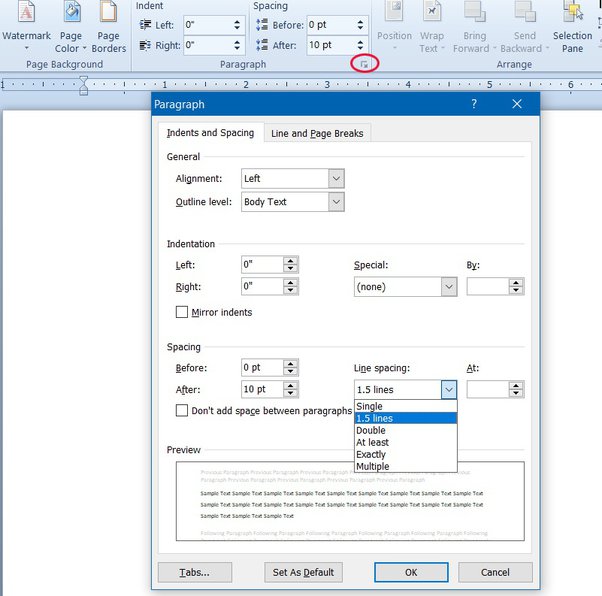Click the dialog Spacing After field
The width and height of the screenshot is (602, 596).
(263, 389)
